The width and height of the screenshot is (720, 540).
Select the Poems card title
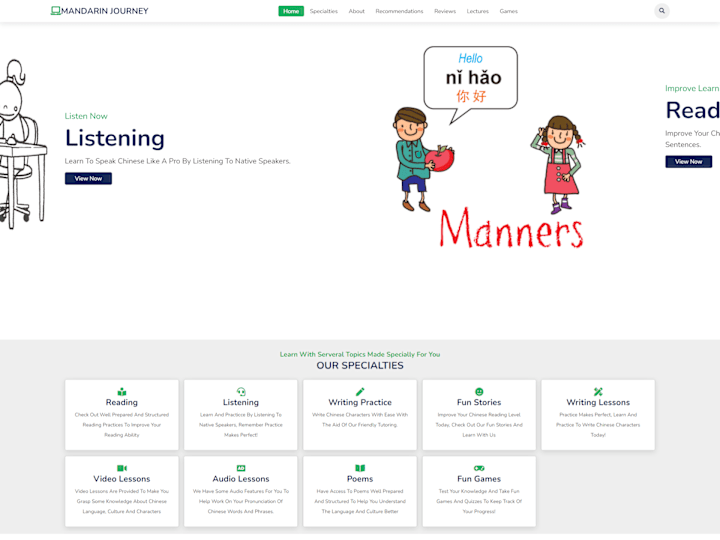(x=360, y=479)
